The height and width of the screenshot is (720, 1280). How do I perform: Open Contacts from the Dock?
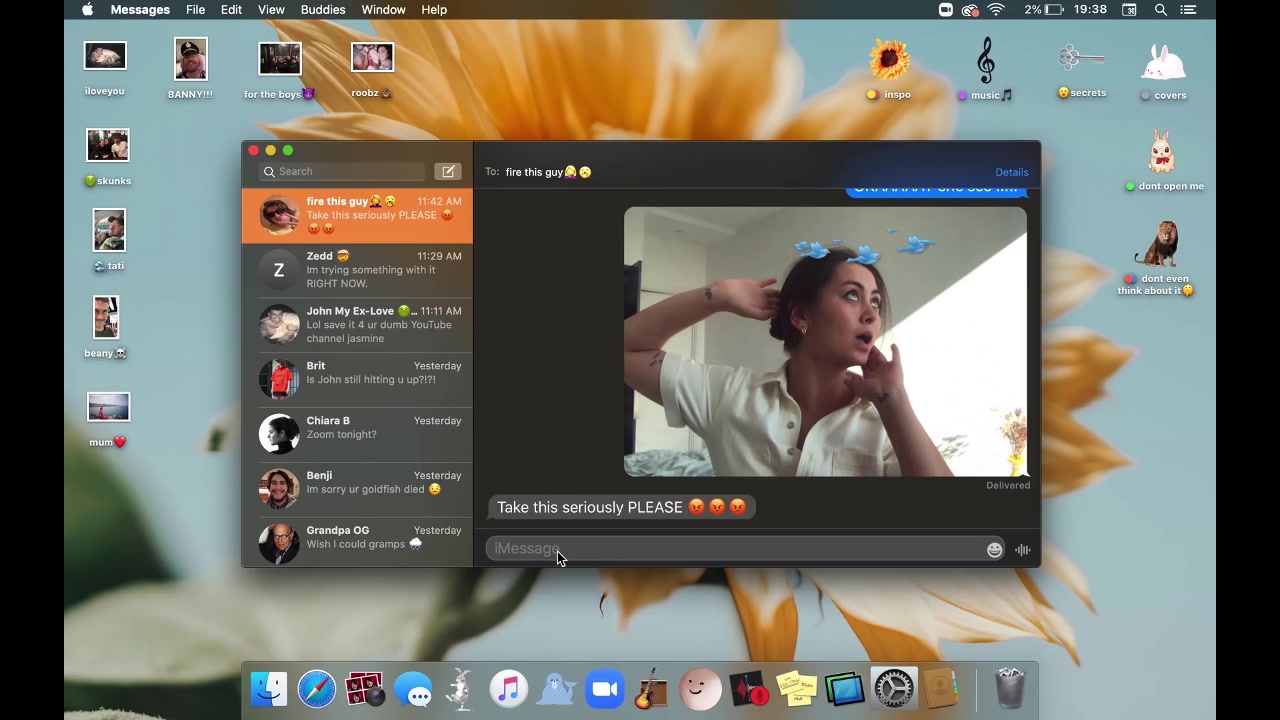pos(940,689)
